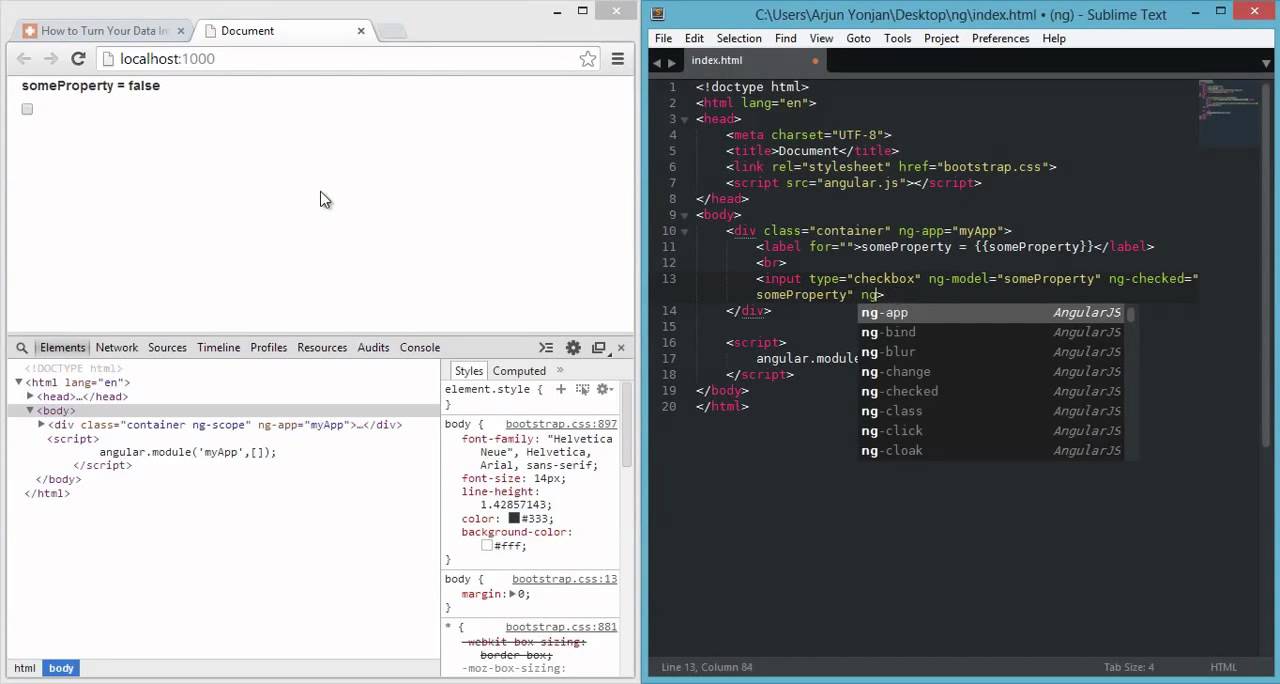1280x684 pixels.
Task: Click the #333 color swatch
Action: point(514,519)
